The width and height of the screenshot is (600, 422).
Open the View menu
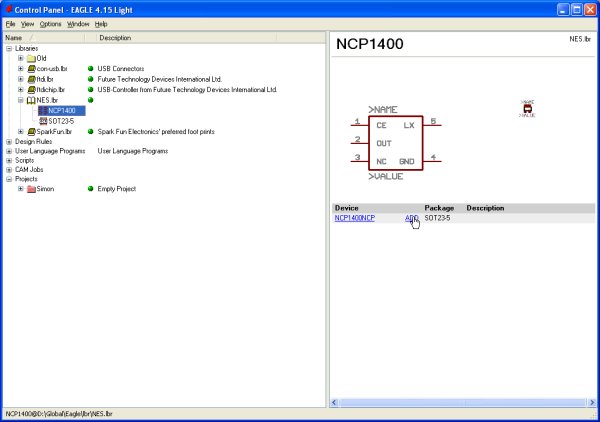click(27, 24)
